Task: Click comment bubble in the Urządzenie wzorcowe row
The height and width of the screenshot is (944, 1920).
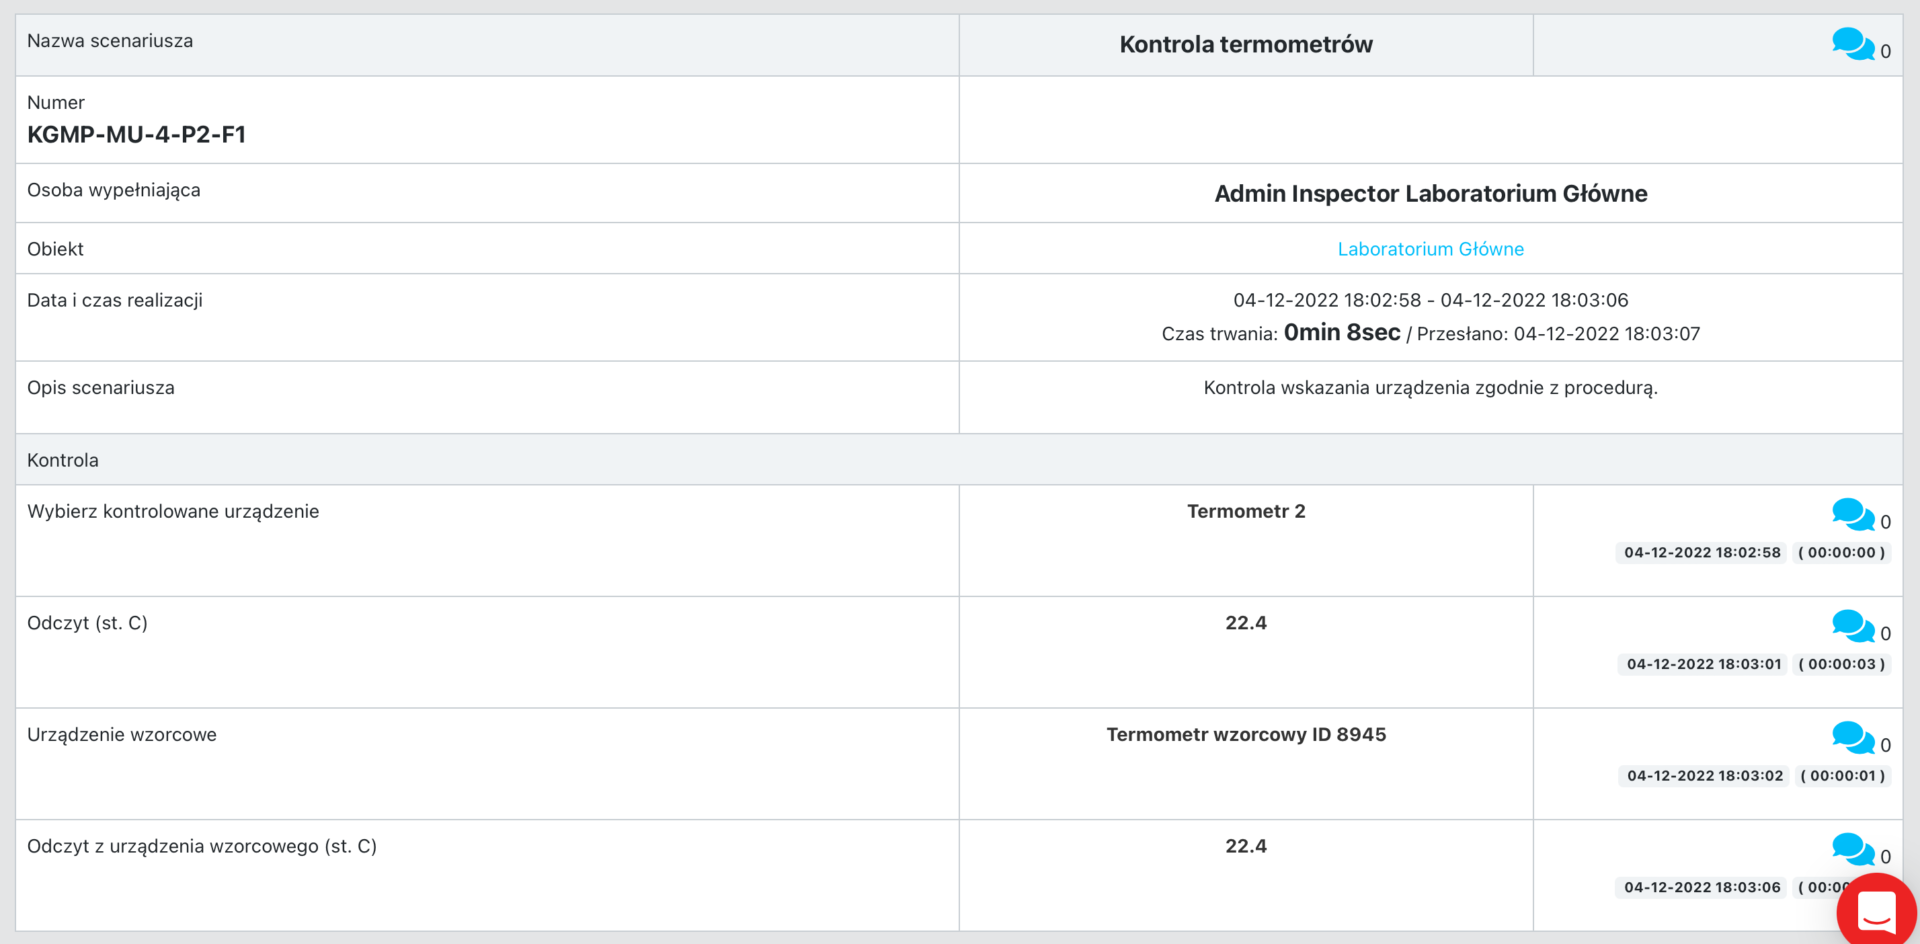Action: coord(1852,739)
